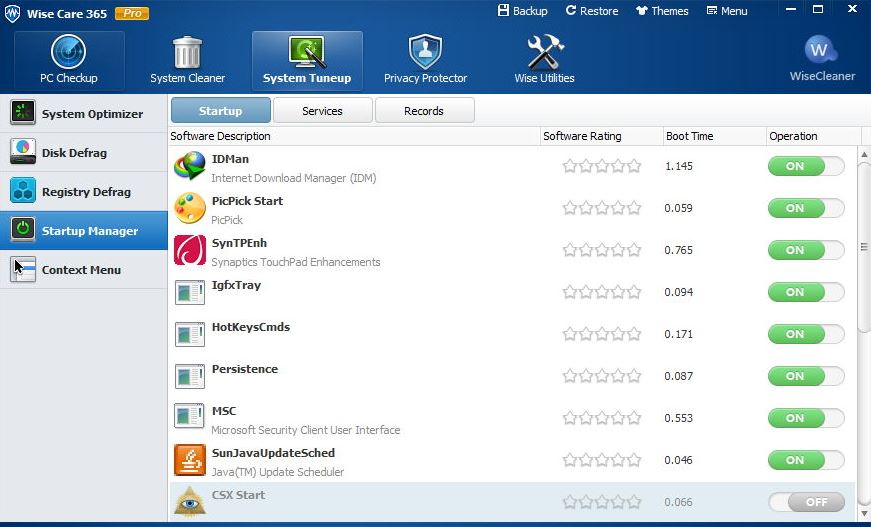Open the Wise Utilities section
The width and height of the screenshot is (871, 527).
coord(544,61)
